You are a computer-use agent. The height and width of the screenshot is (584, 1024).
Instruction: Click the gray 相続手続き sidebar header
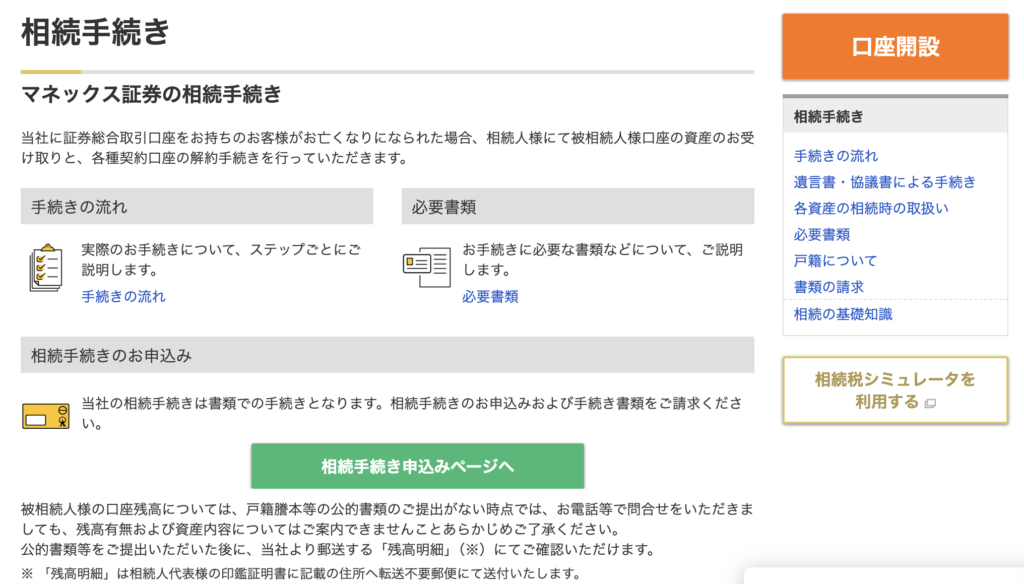point(828,116)
